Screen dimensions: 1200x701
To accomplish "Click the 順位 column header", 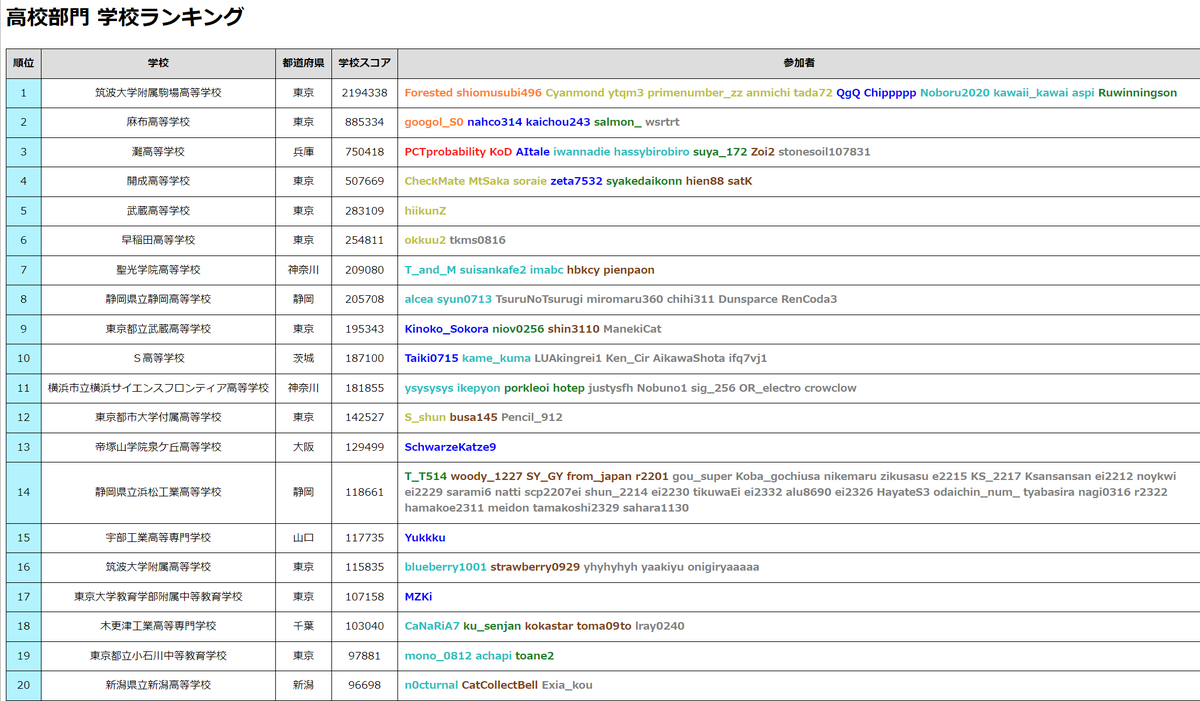I will click(x=22, y=63).
